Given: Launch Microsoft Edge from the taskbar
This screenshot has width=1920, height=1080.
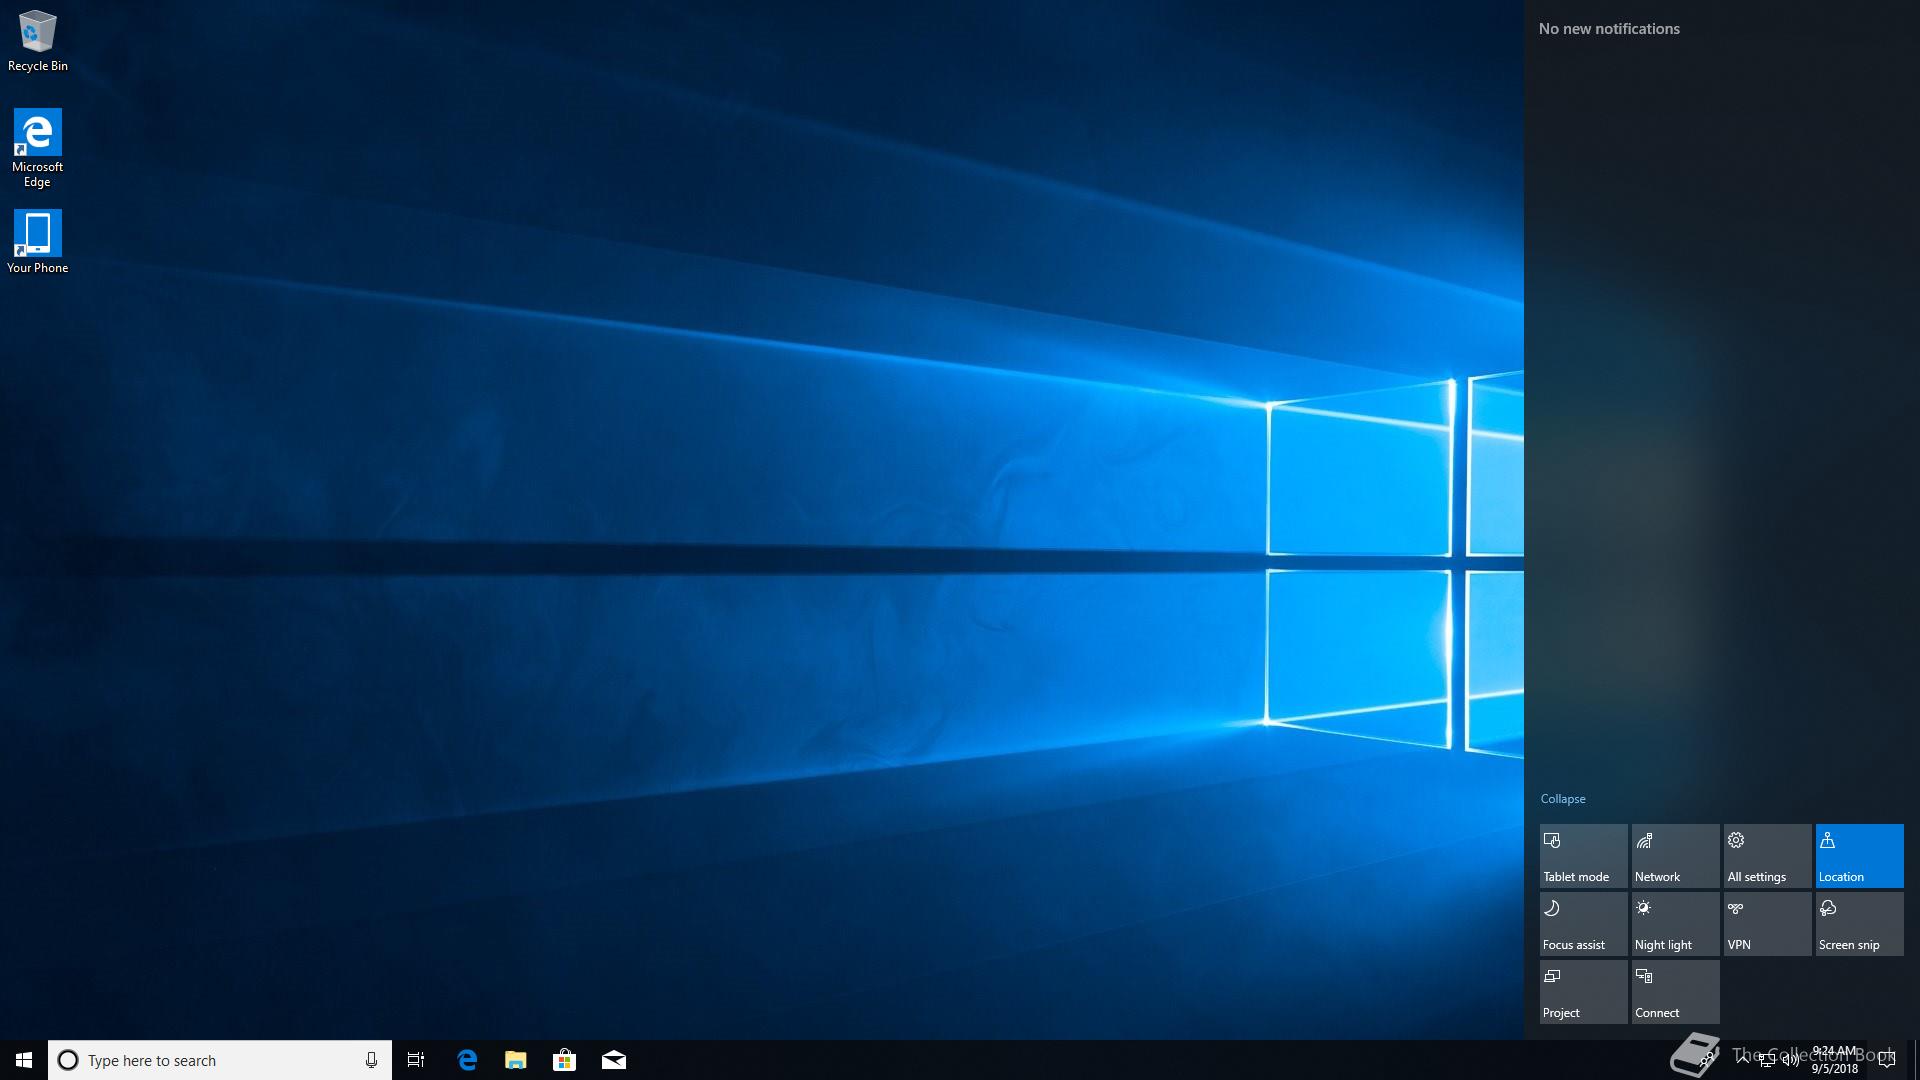Looking at the screenshot, I should pos(467,1060).
